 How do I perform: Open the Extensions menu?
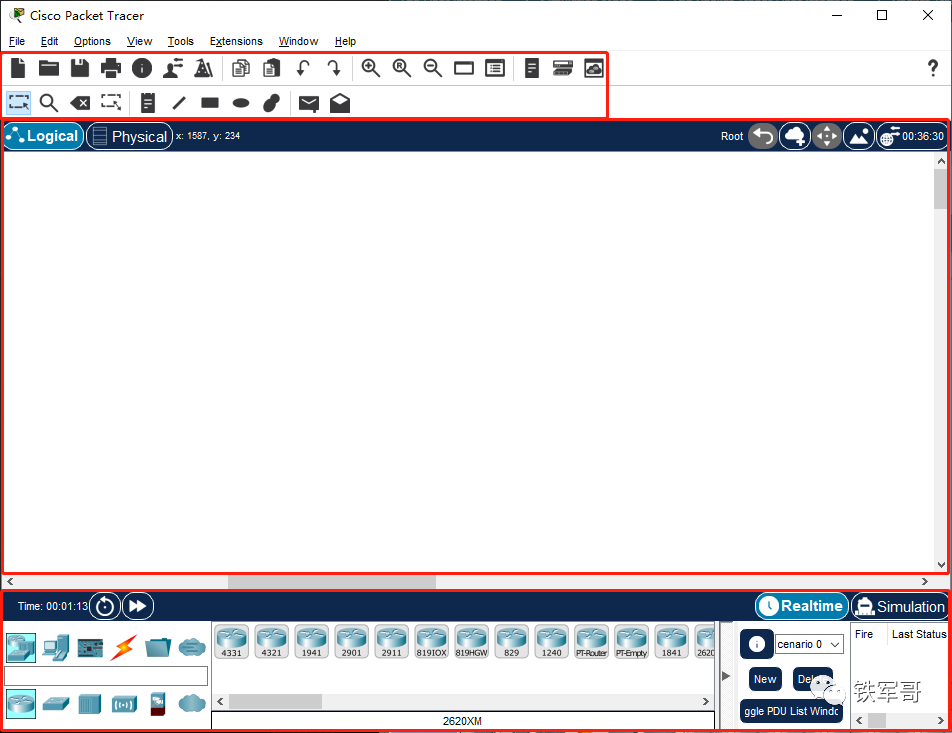[x=236, y=41]
